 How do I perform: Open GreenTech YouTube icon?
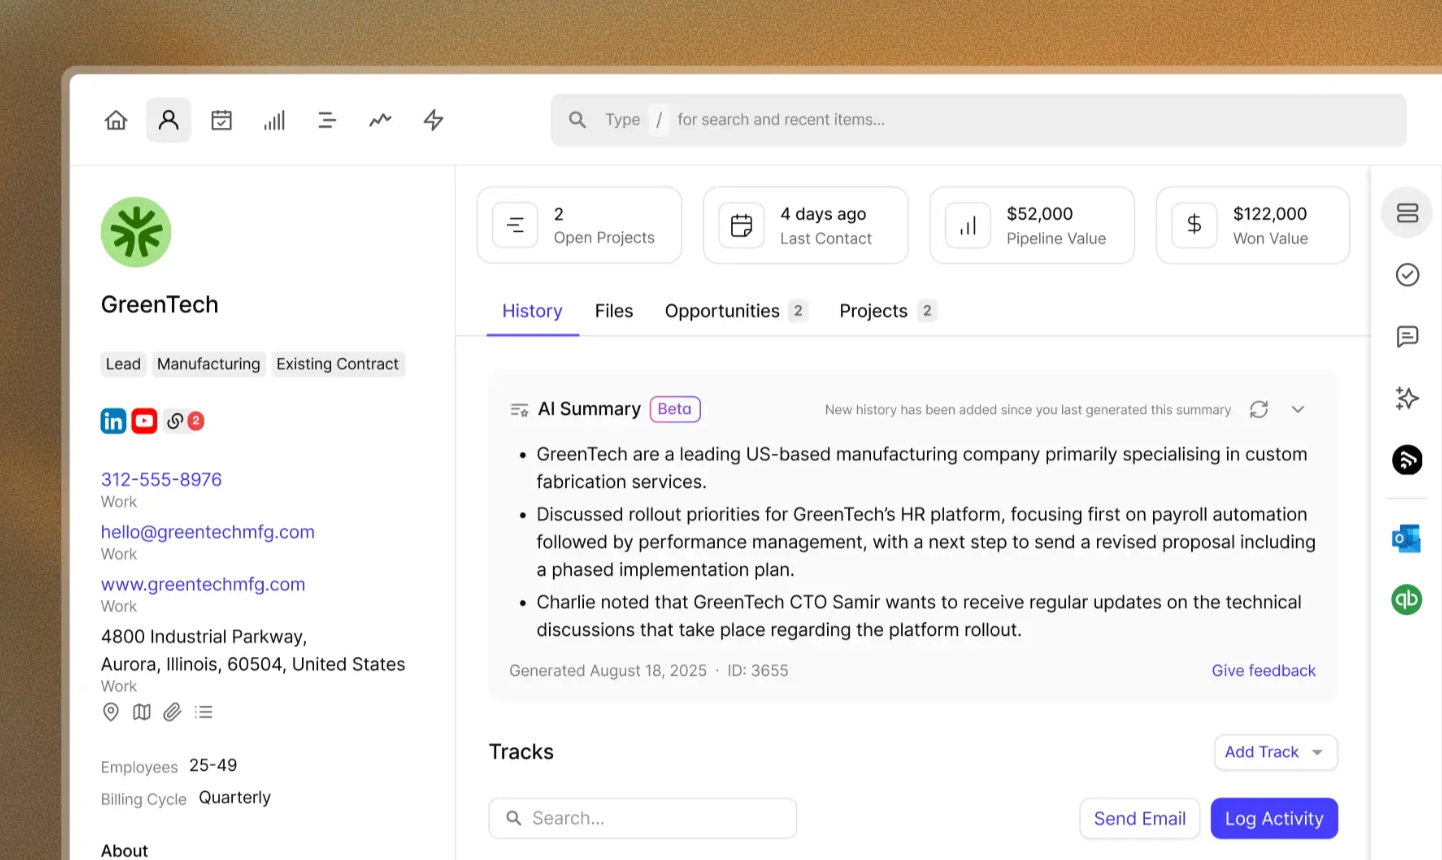tap(145, 421)
